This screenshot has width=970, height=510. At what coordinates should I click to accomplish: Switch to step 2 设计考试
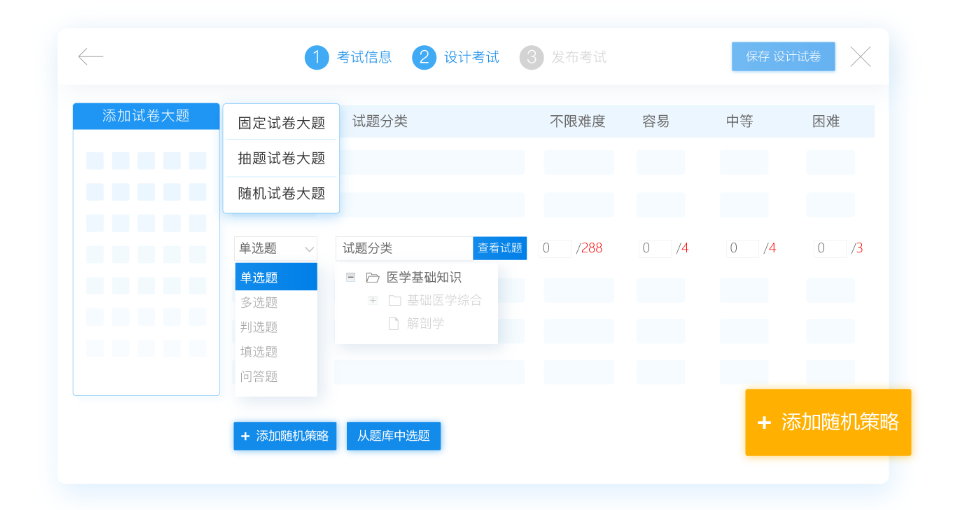[456, 57]
